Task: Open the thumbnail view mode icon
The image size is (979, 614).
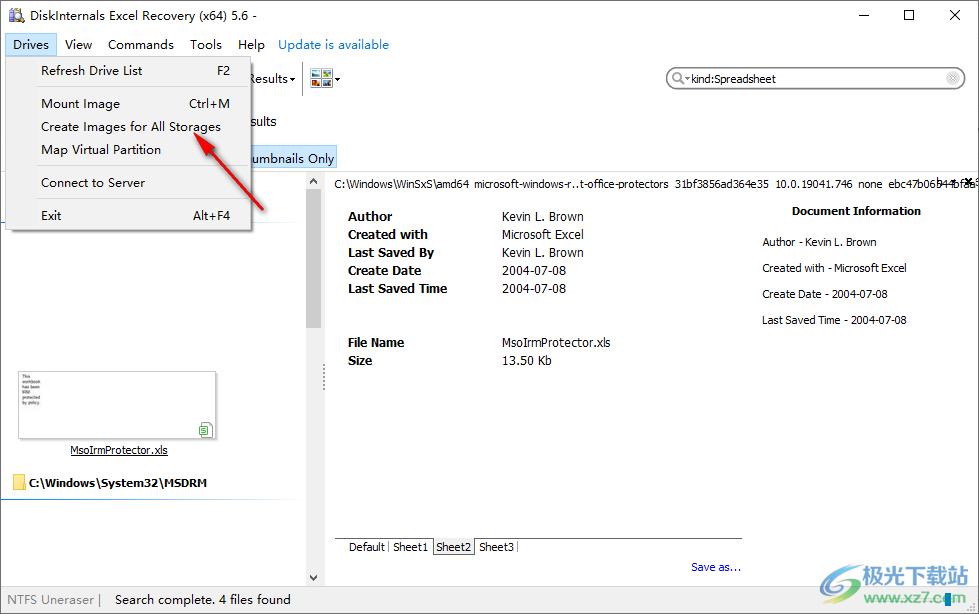Action: click(321, 79)
